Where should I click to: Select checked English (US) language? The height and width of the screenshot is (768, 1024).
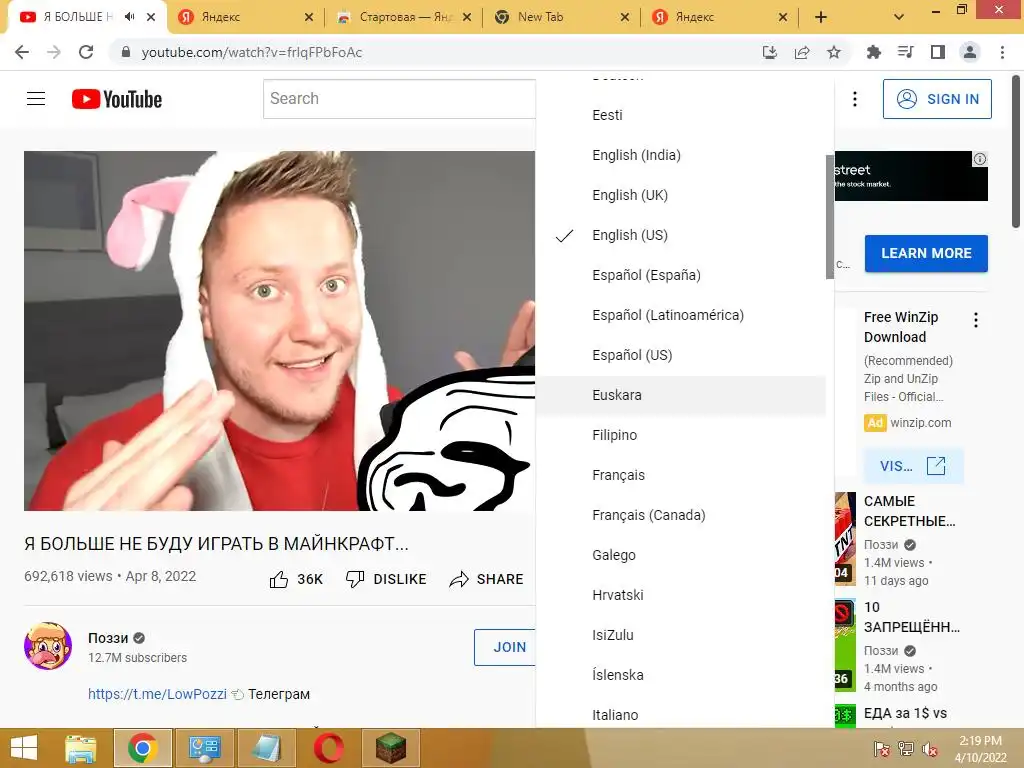point(680,235)
